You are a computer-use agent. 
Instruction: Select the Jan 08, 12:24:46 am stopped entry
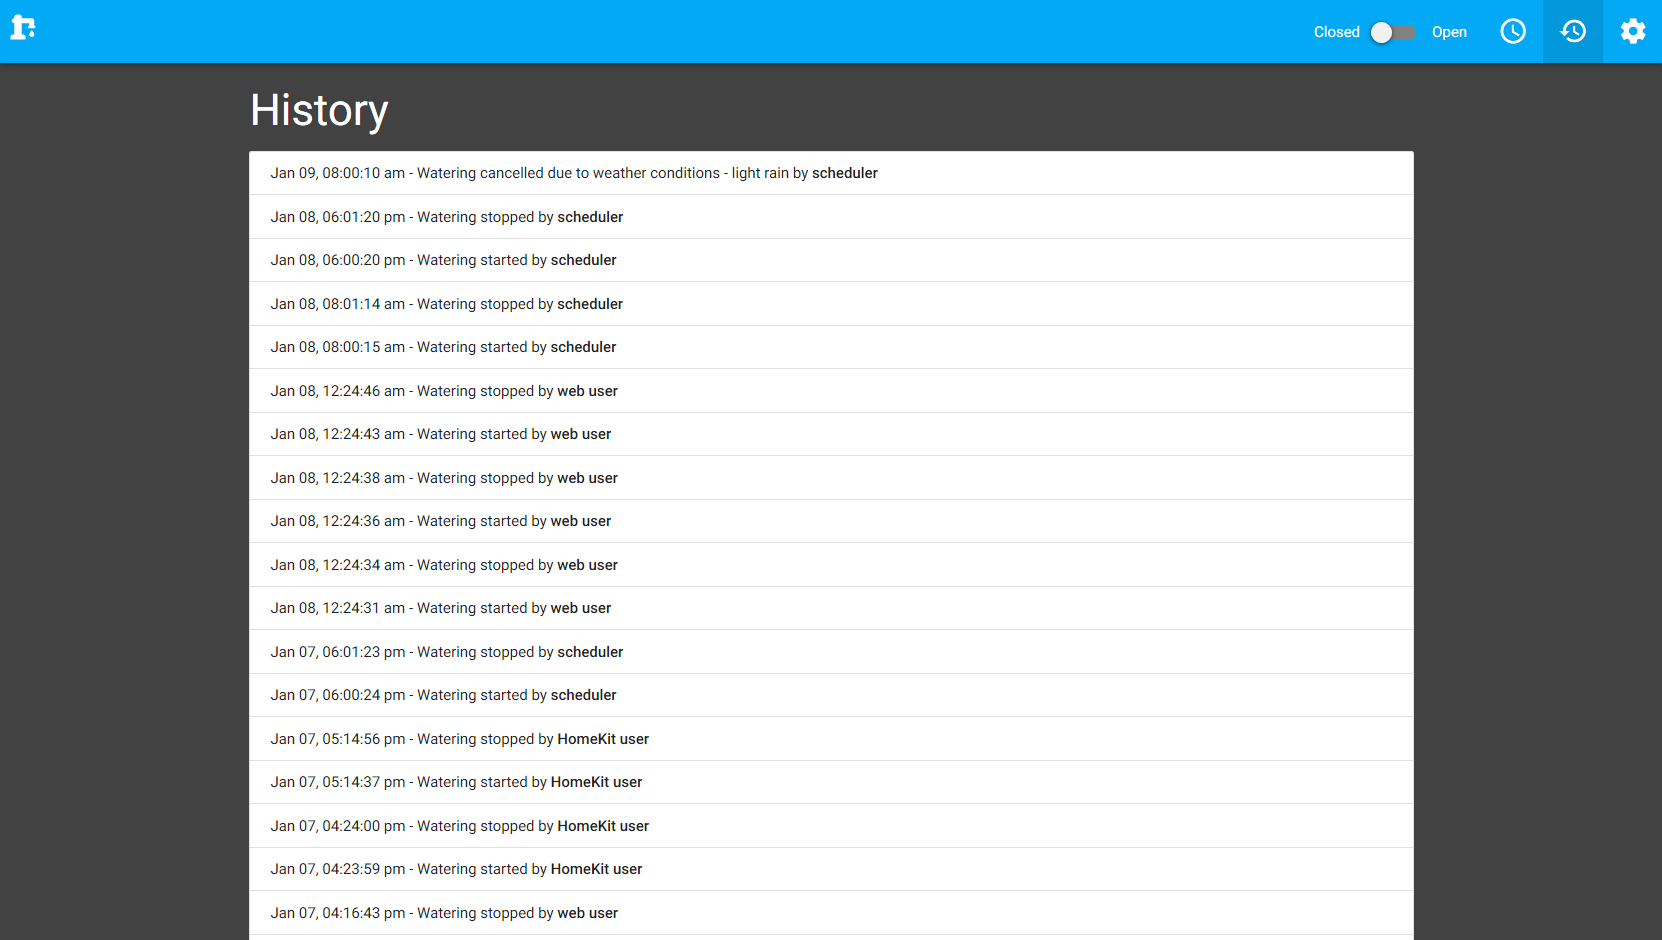[x=831, y=391]
